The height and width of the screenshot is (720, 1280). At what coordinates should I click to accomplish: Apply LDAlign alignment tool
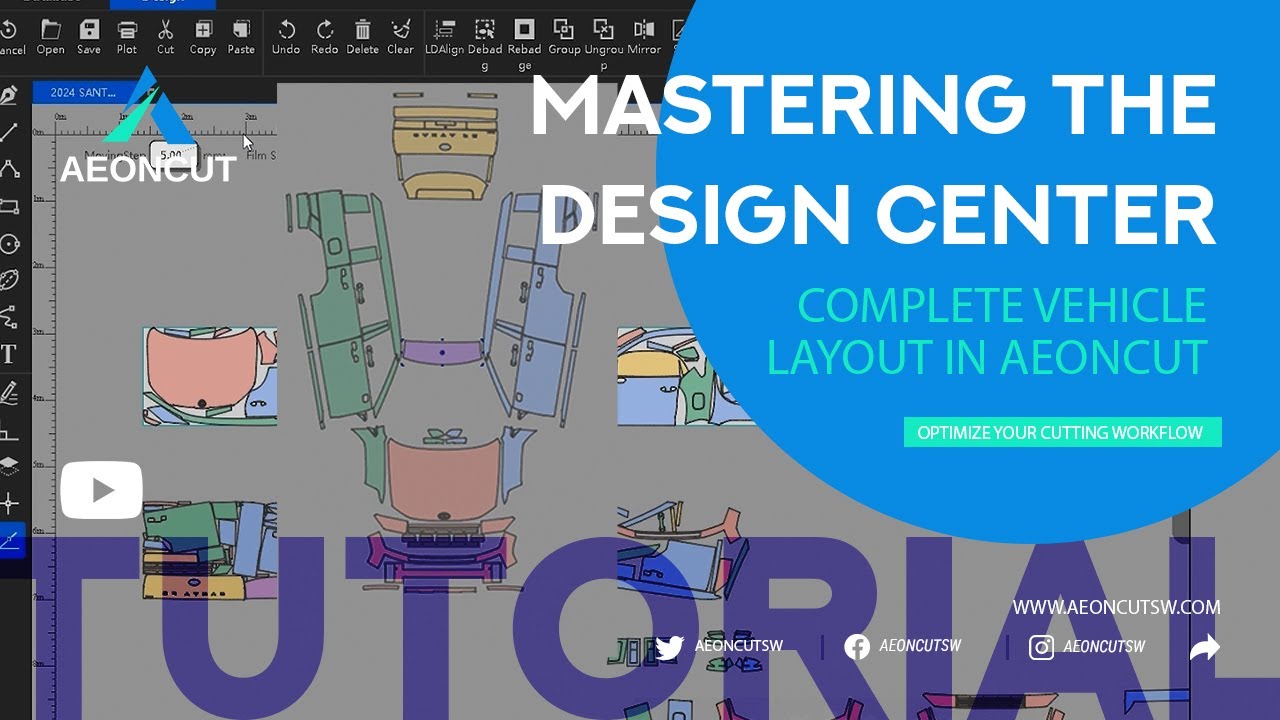coord(445,37)
